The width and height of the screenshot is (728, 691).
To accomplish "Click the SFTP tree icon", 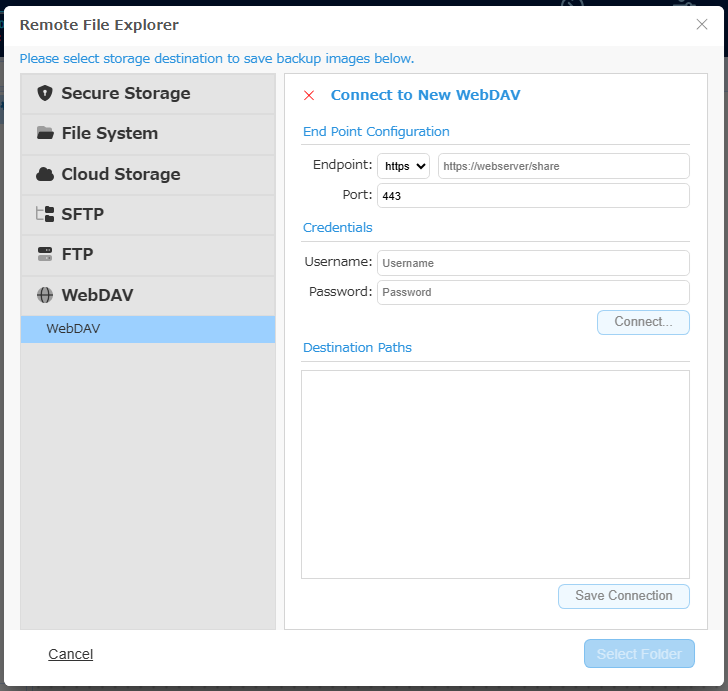I will 45,214.
